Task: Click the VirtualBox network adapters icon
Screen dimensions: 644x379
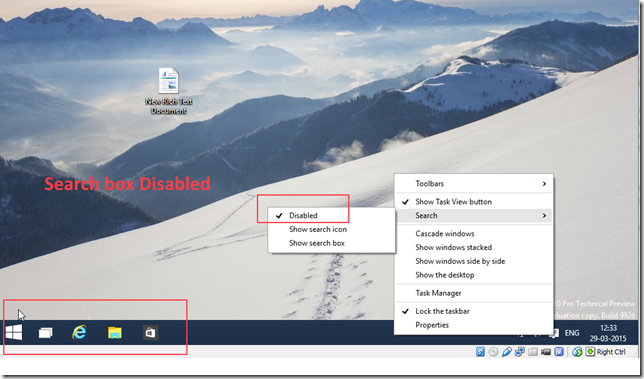Action: point(520,352)
